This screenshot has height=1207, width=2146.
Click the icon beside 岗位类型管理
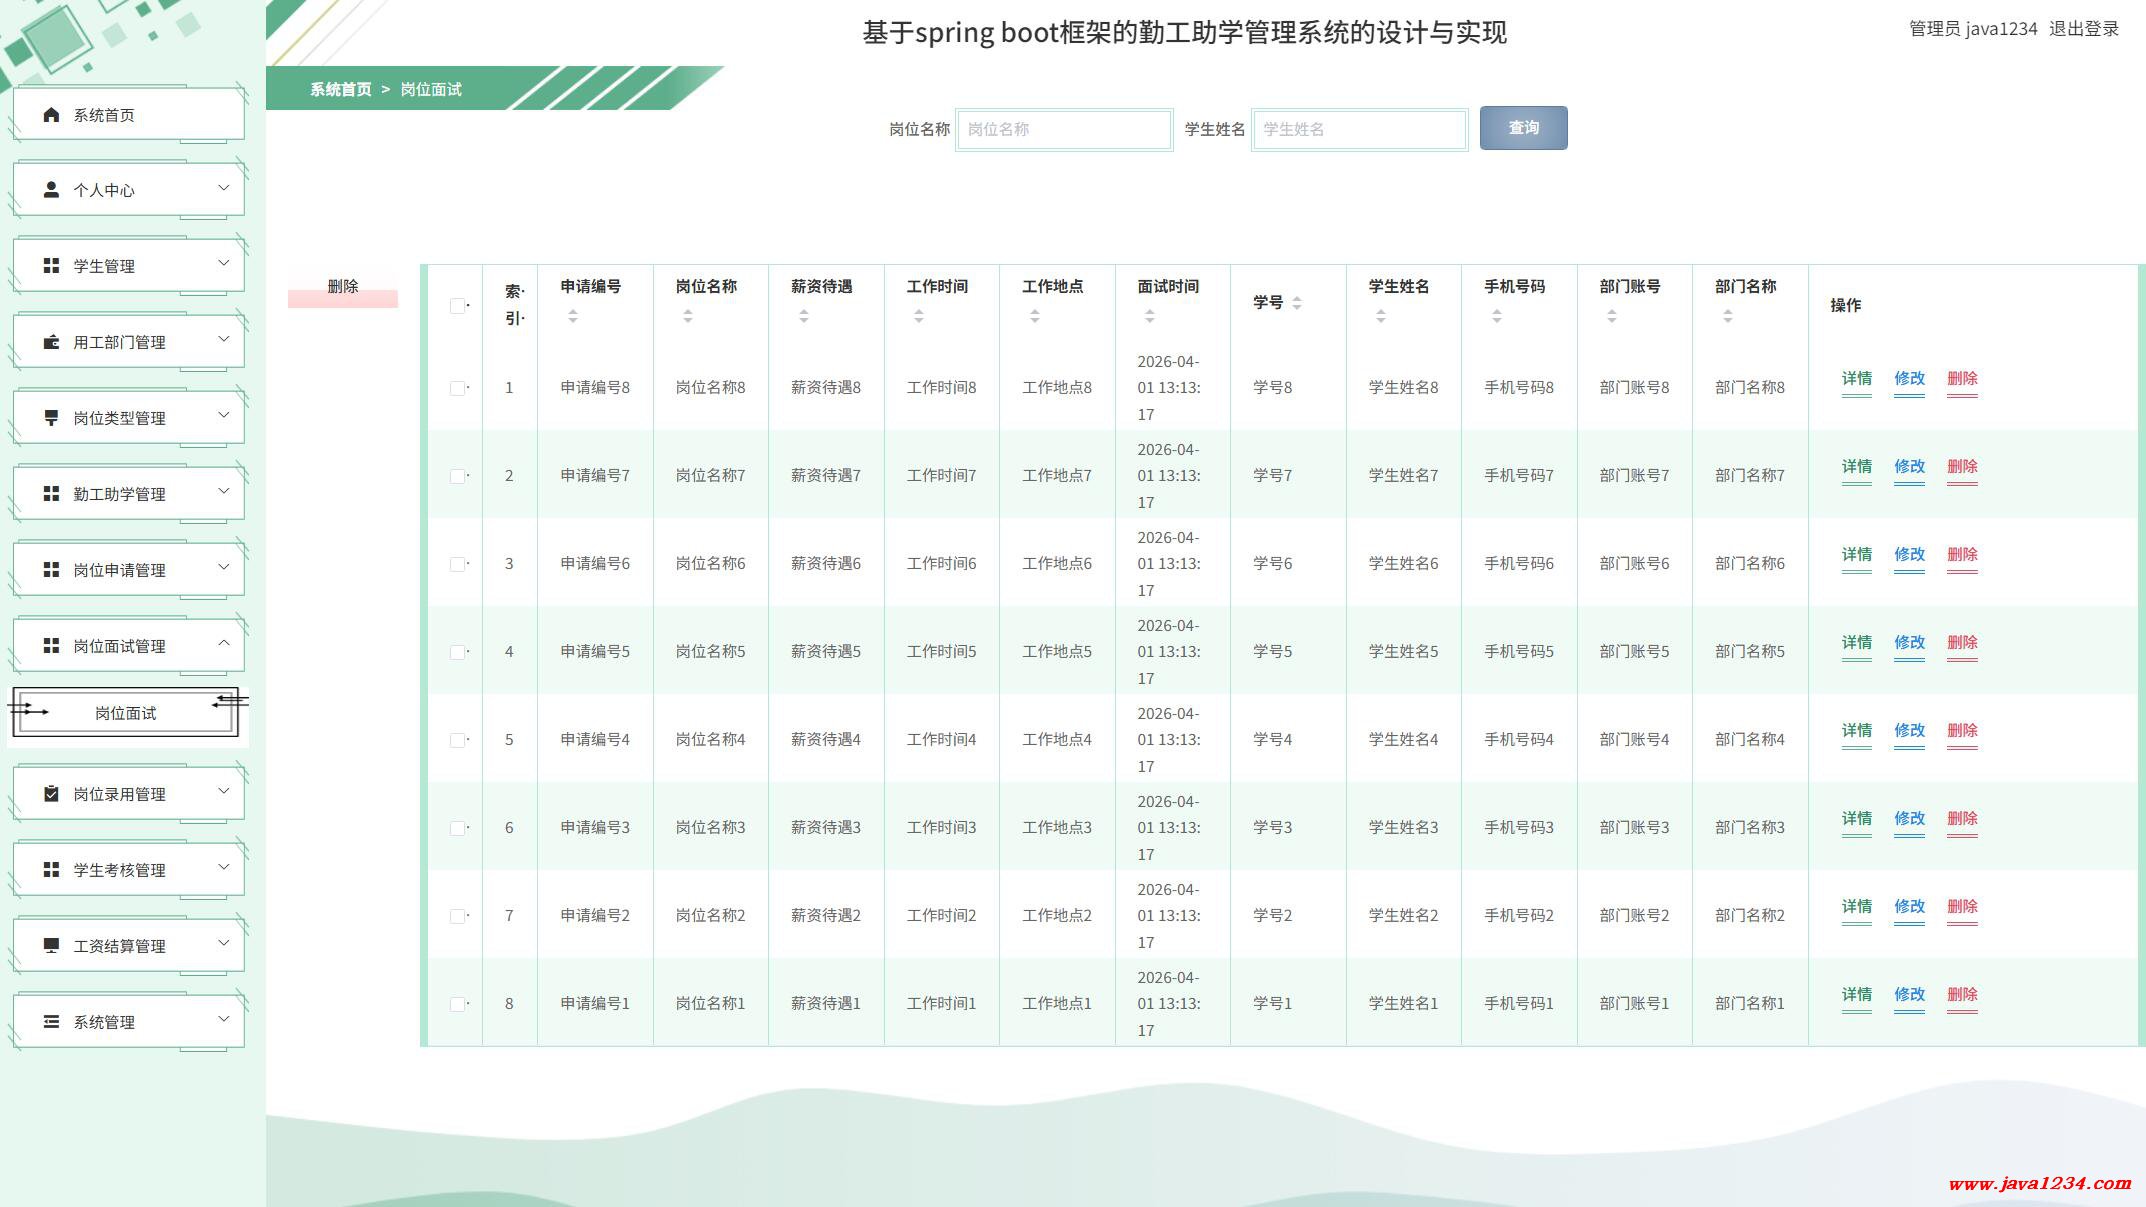pyautogui.click(x=52, y=418)
